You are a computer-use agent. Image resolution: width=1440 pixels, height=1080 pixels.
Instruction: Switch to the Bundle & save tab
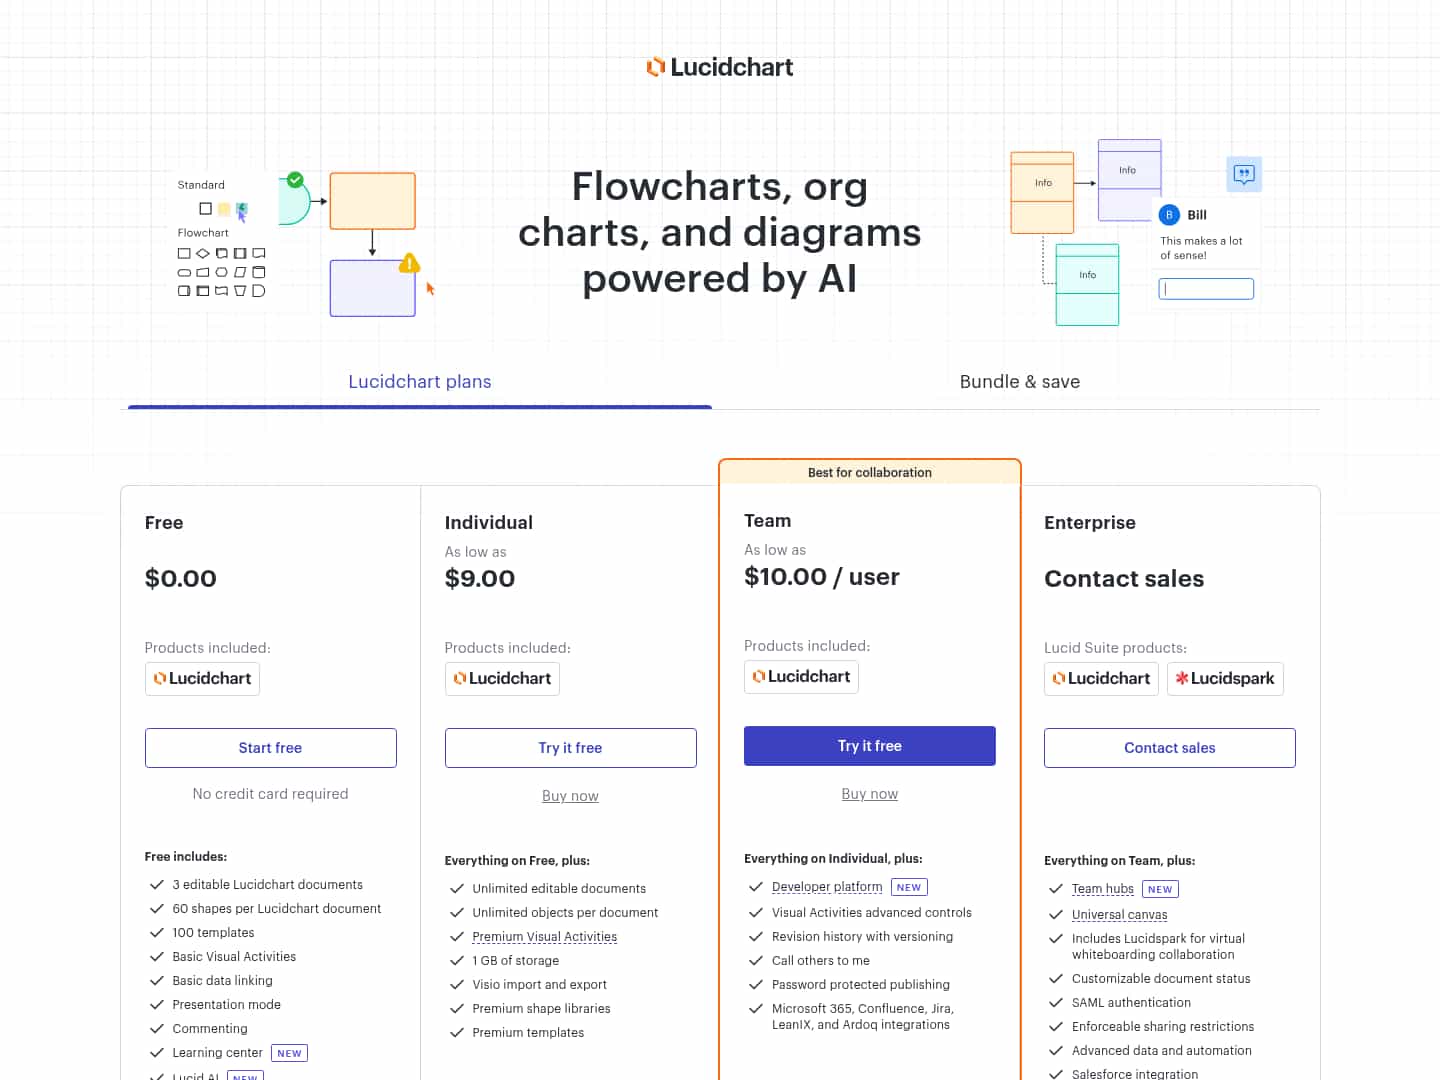(1019, 381)
